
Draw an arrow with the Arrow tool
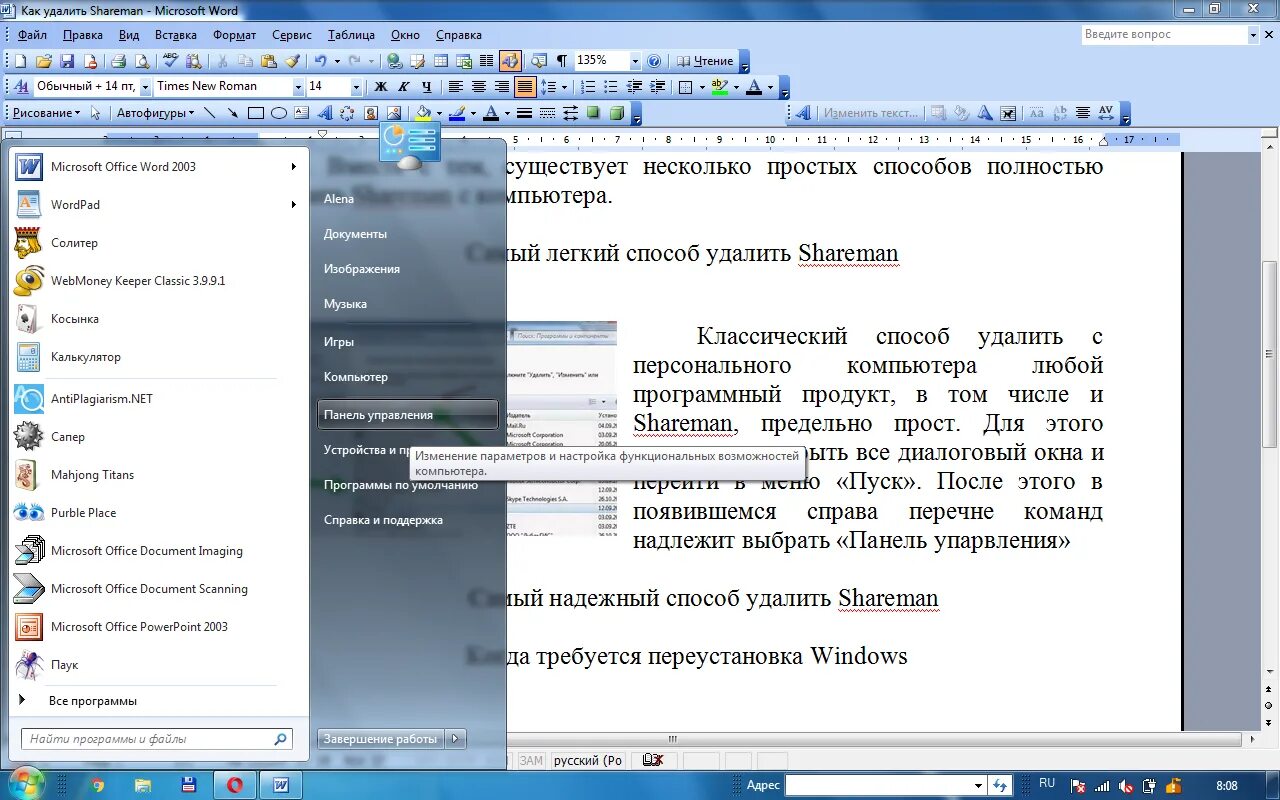tap(232, 113)
